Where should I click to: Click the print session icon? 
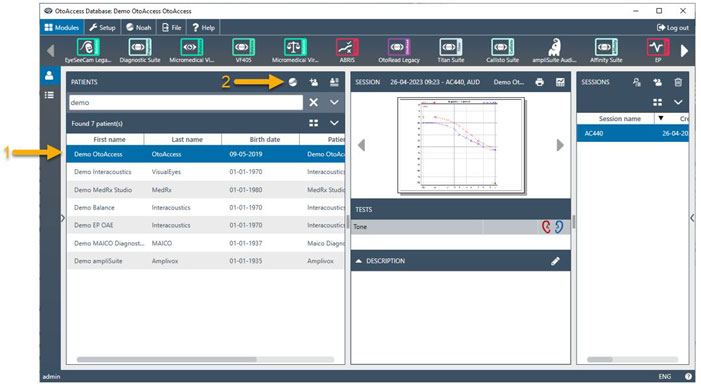coord(540,82)
